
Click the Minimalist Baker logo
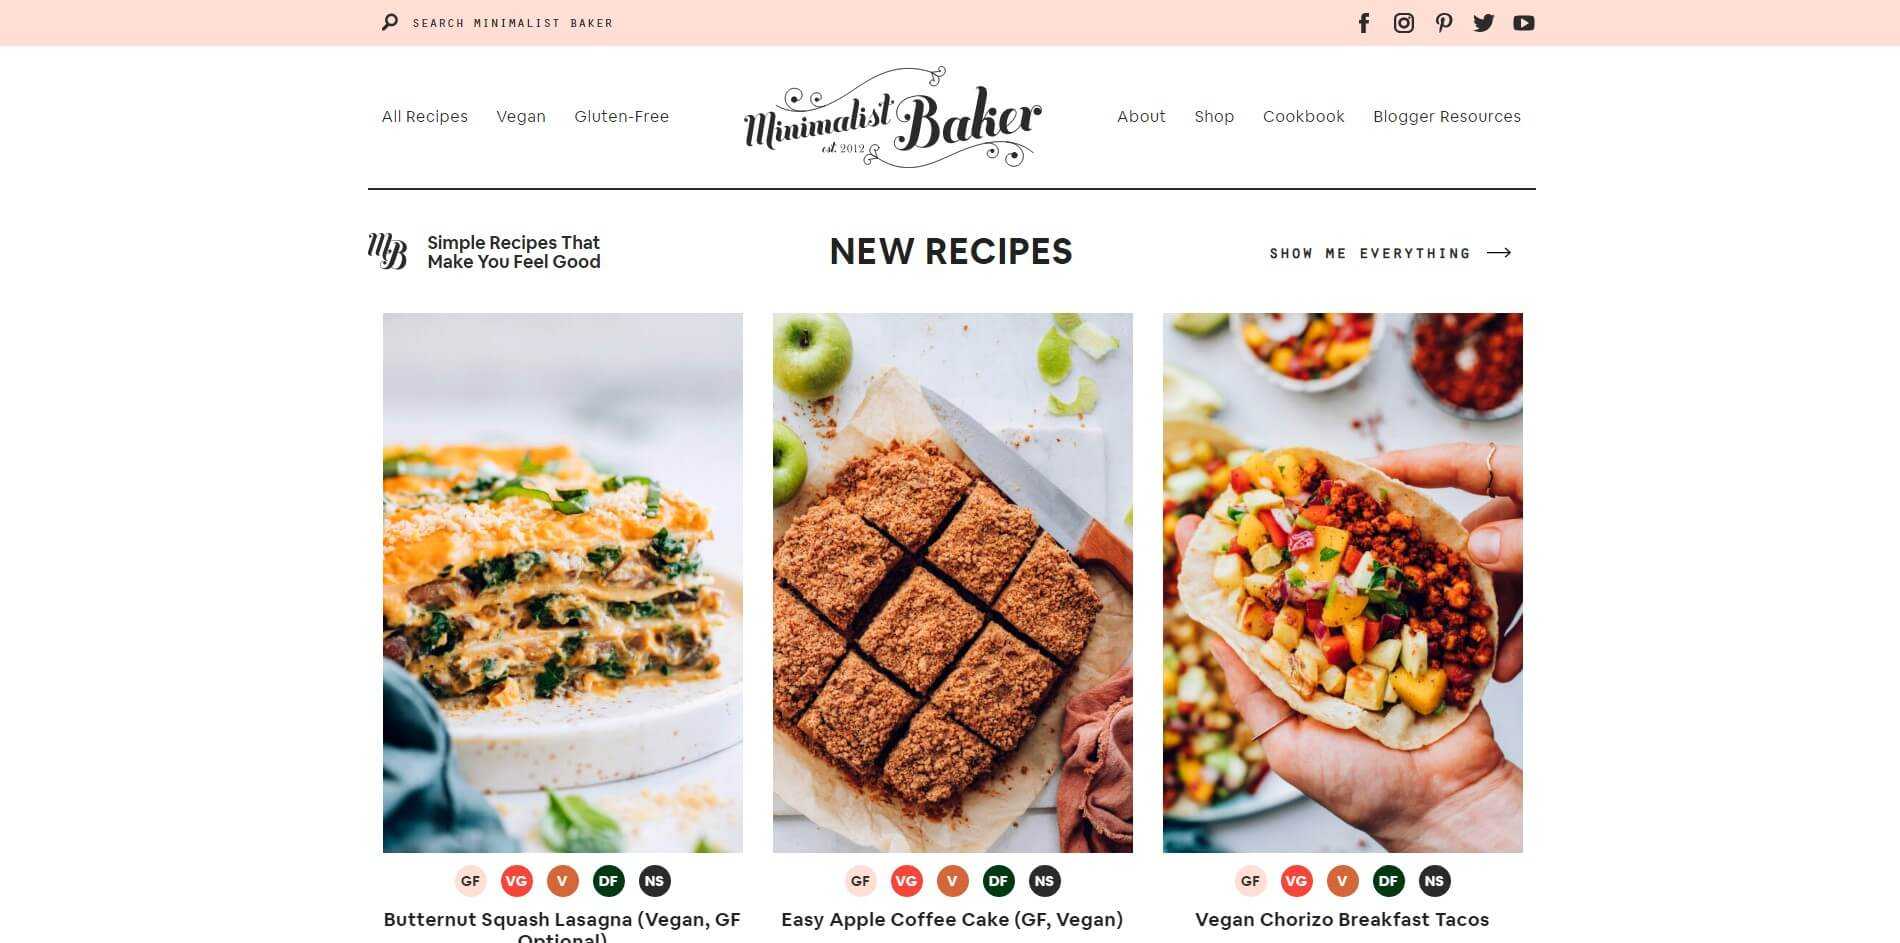[893, 118]
